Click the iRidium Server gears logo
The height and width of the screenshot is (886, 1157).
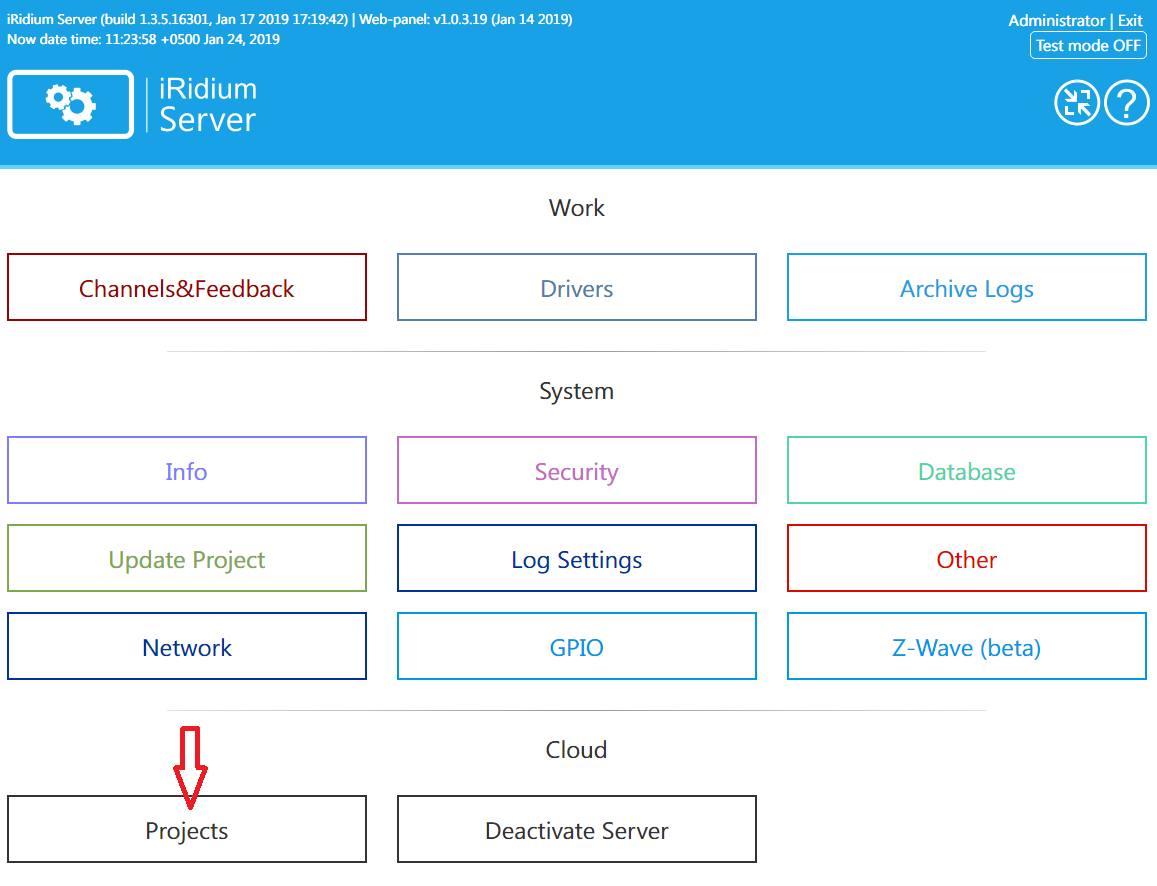click(70, 104)
